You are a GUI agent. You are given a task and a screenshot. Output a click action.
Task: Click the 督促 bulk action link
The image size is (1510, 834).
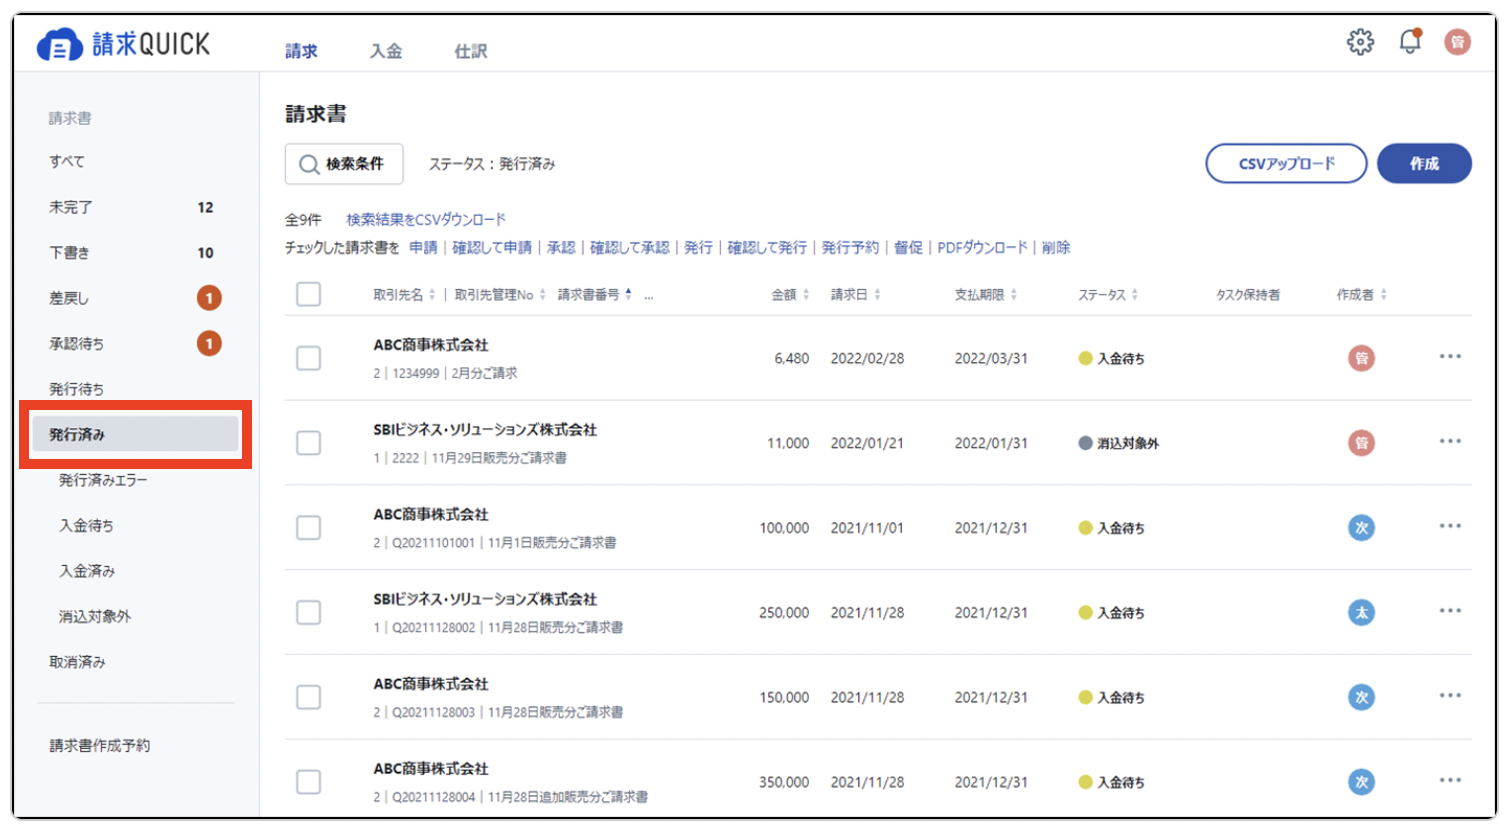[908, 247]
